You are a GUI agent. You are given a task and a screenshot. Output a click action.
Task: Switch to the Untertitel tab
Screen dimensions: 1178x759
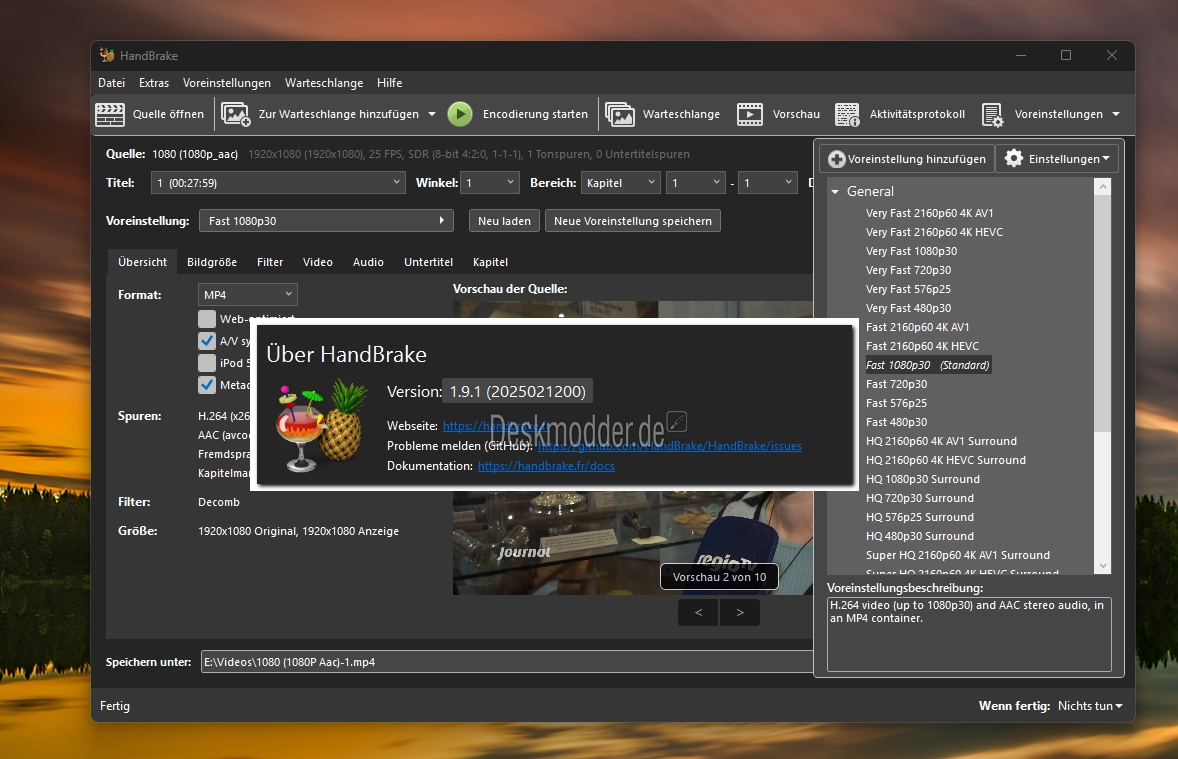pos(428,262)
